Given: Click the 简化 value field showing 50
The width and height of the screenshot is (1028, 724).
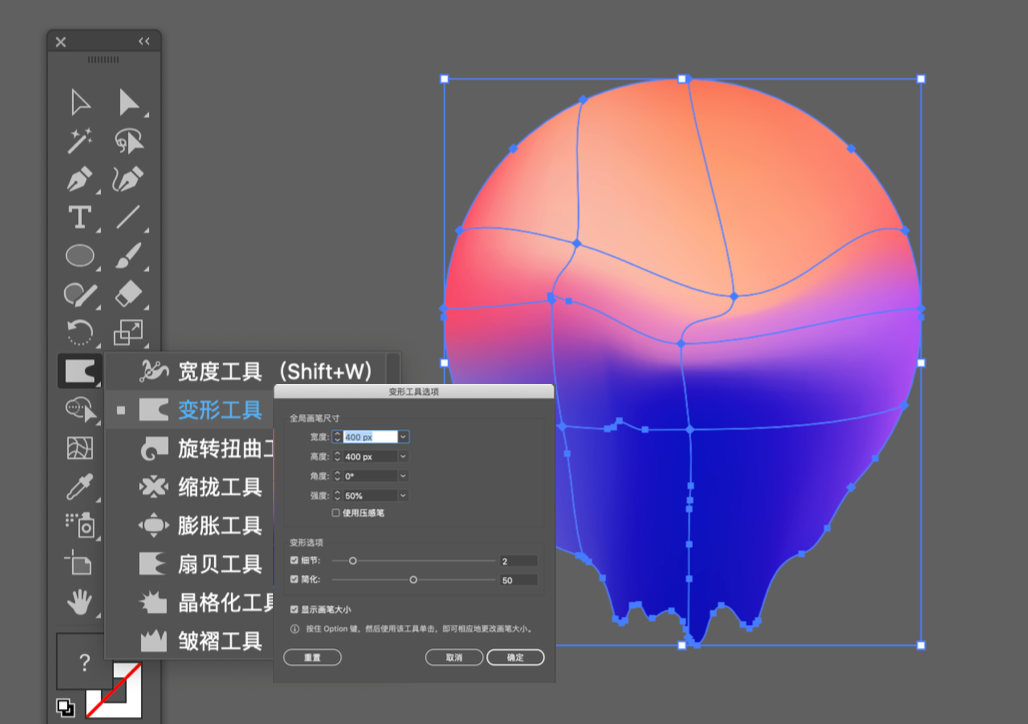Looking at the screenshot, I should (519, 580).
